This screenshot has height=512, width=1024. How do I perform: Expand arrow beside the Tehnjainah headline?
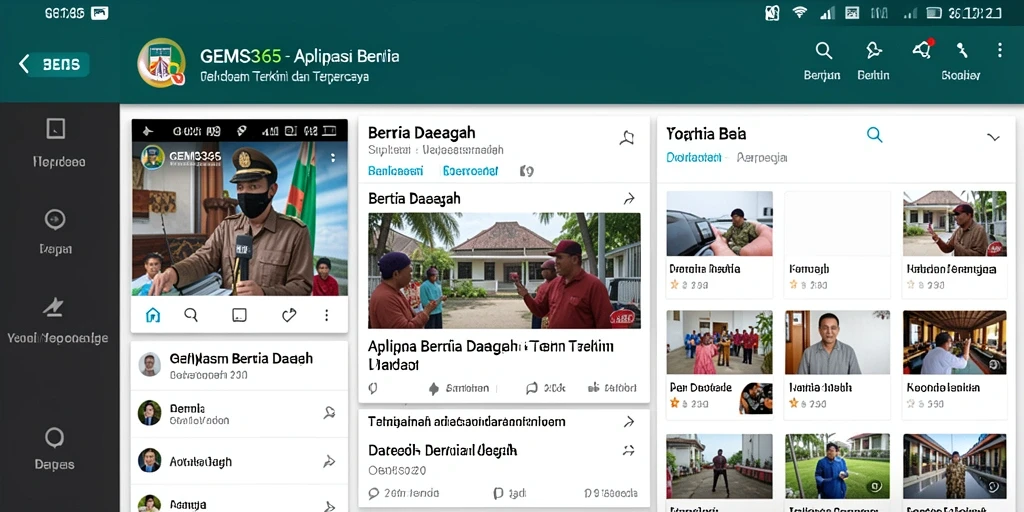point(629,422)
